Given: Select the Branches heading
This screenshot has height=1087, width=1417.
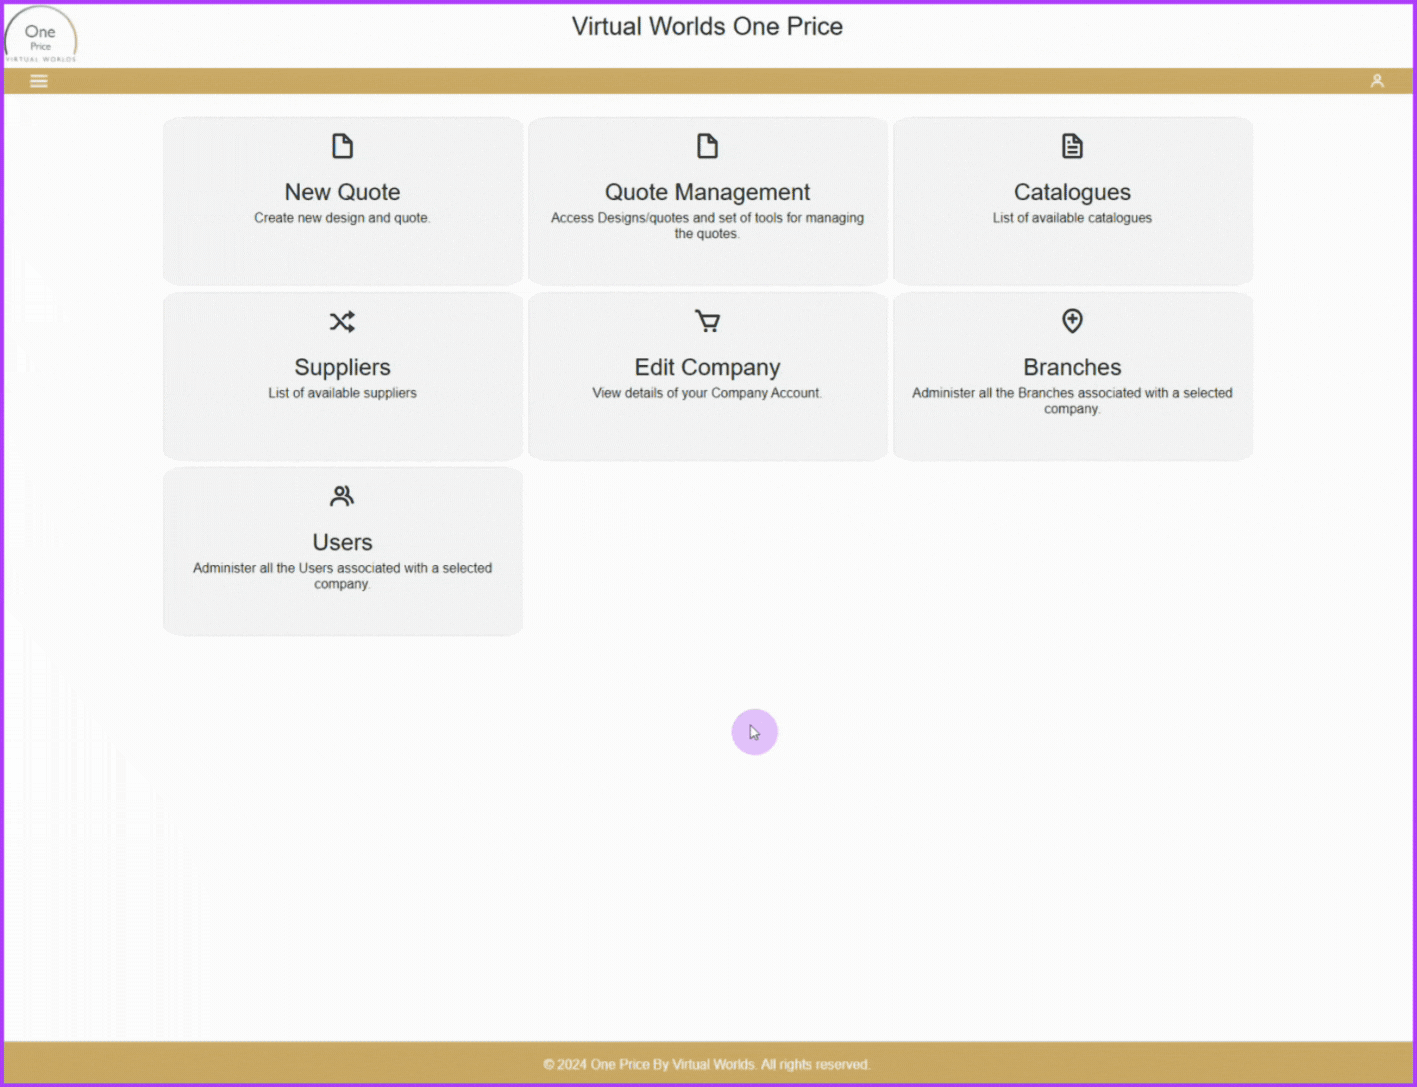Looking at the screenshot, I should [x=1072, y=367].
